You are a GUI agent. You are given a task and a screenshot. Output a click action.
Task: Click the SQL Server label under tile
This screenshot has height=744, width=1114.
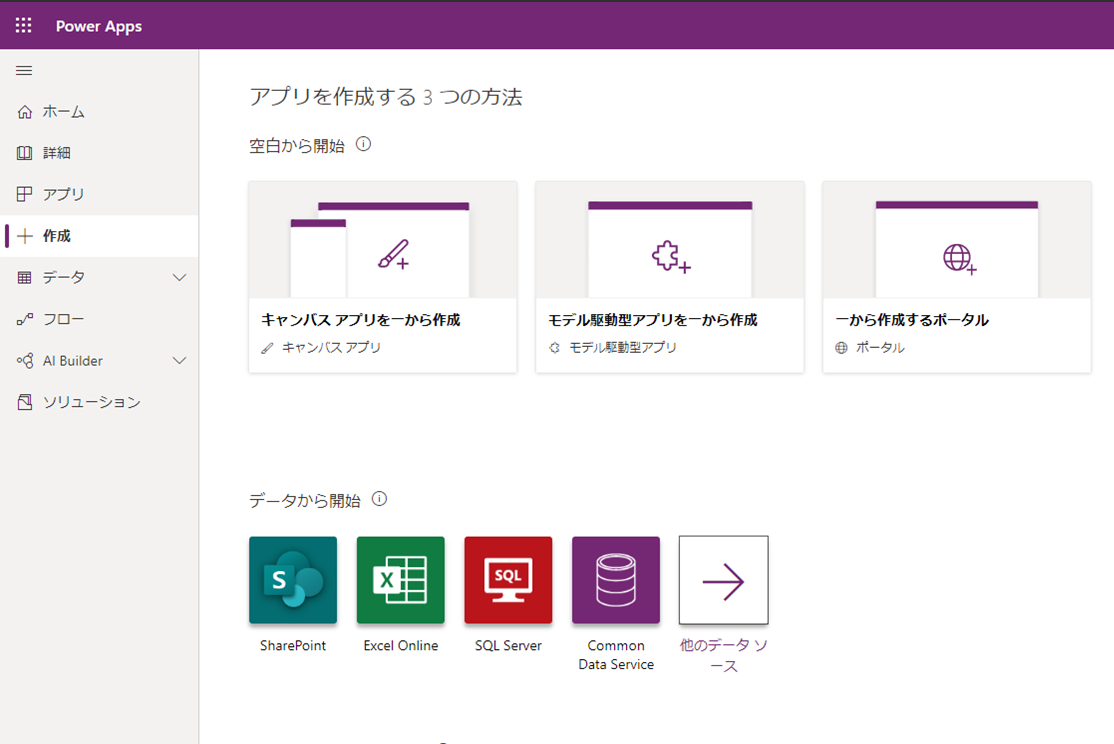click(508, 645)
